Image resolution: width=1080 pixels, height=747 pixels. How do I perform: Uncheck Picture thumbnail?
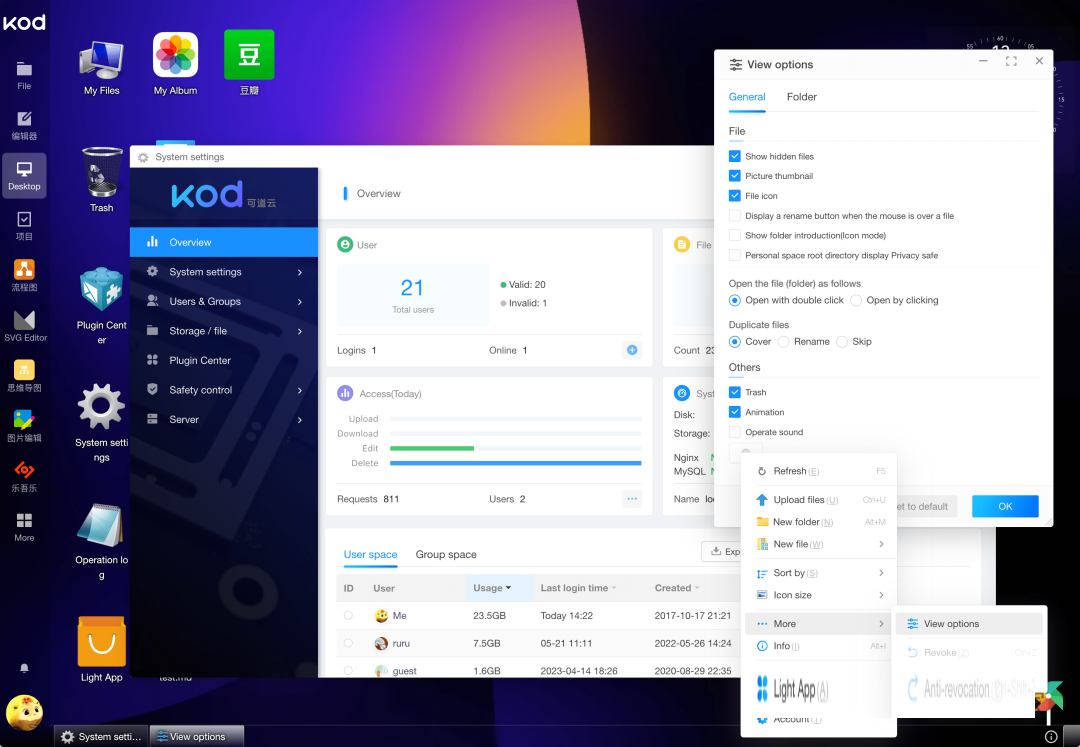735,176
